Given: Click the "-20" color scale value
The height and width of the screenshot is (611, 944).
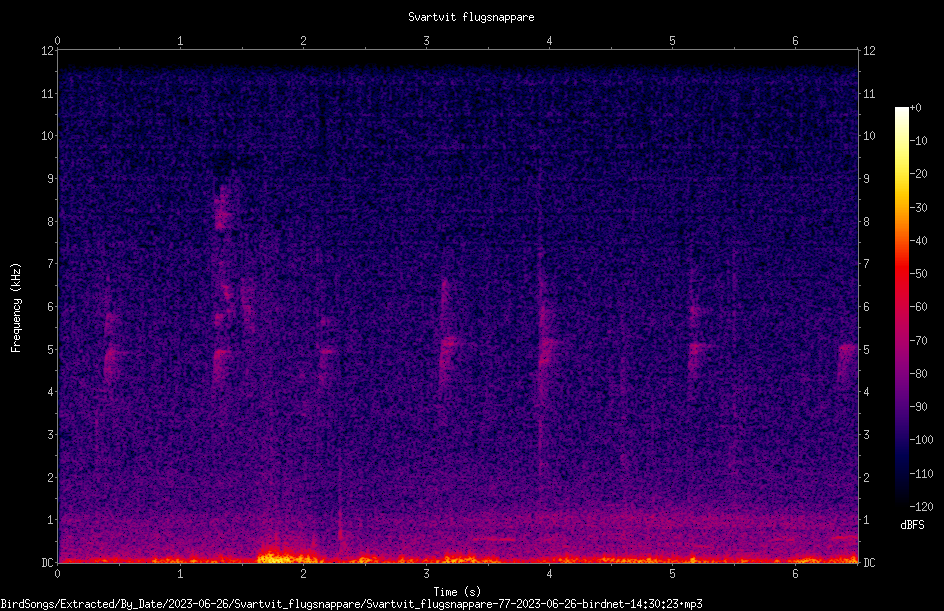Looking at the screenshot, I should pos(919,174).
